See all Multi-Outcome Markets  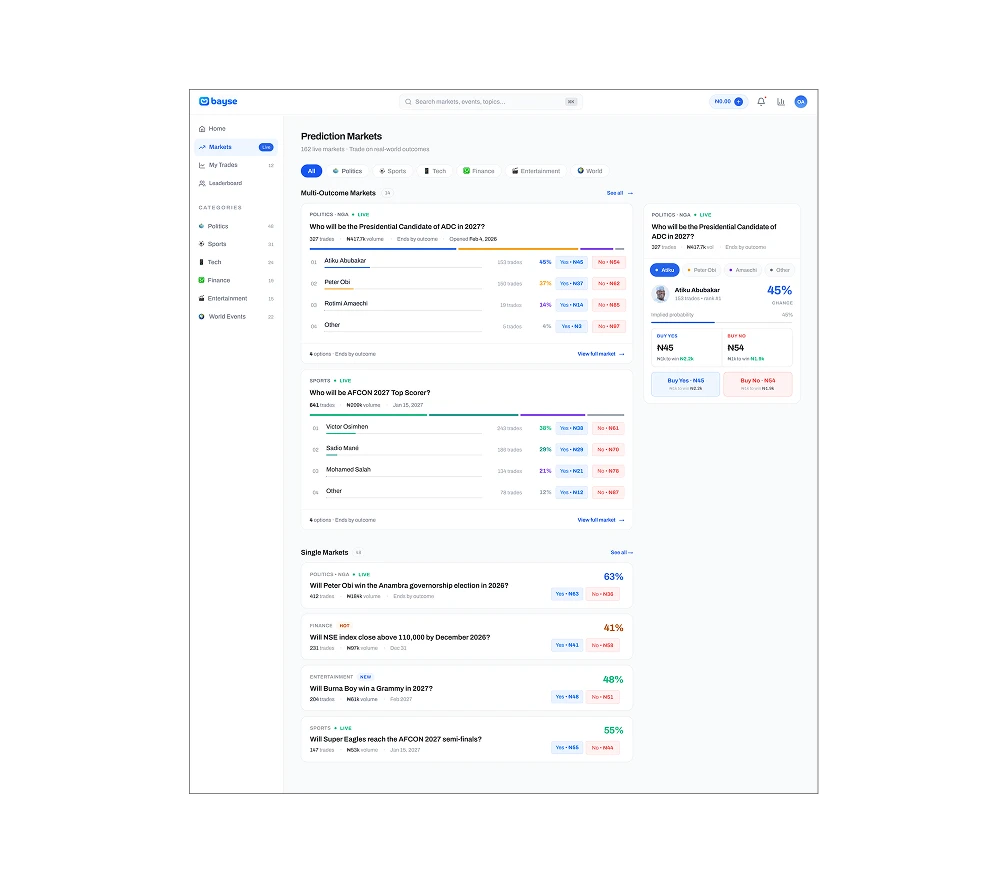click(x=620, y=193)
